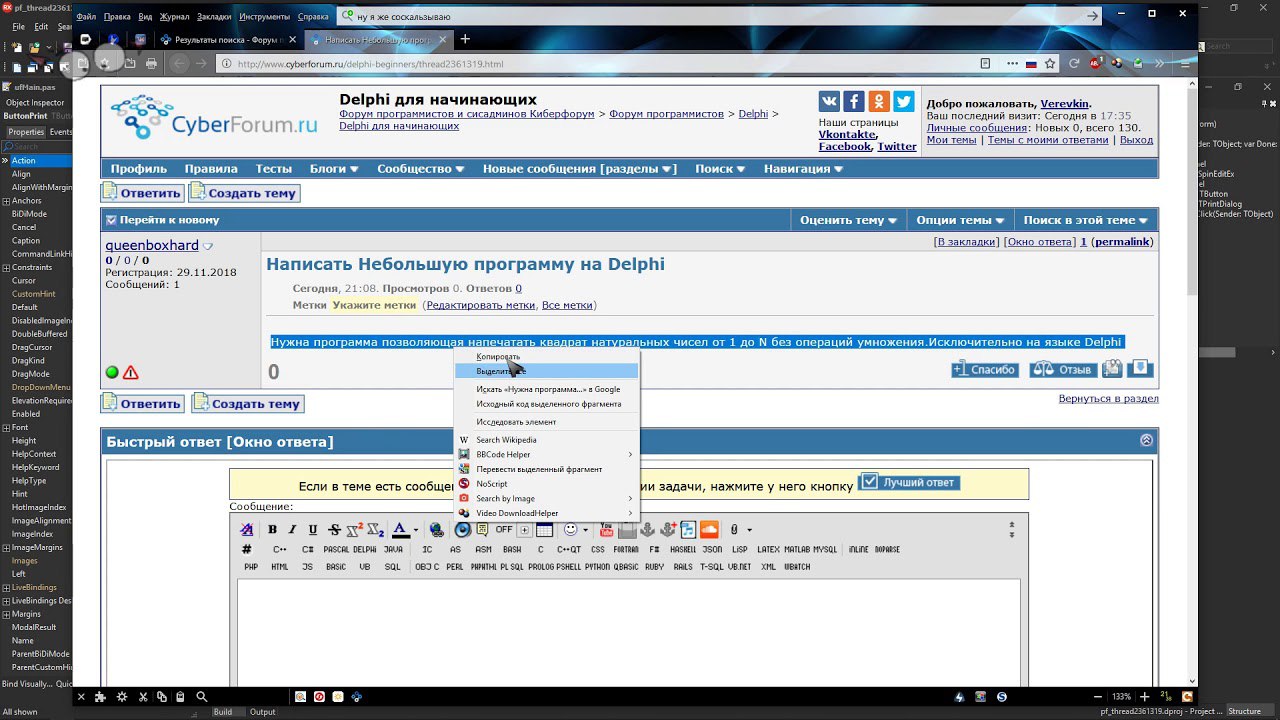Open the 'Поиск' navigation dropdown
The image size is (1280, 720).
click(x=720, y=169)
